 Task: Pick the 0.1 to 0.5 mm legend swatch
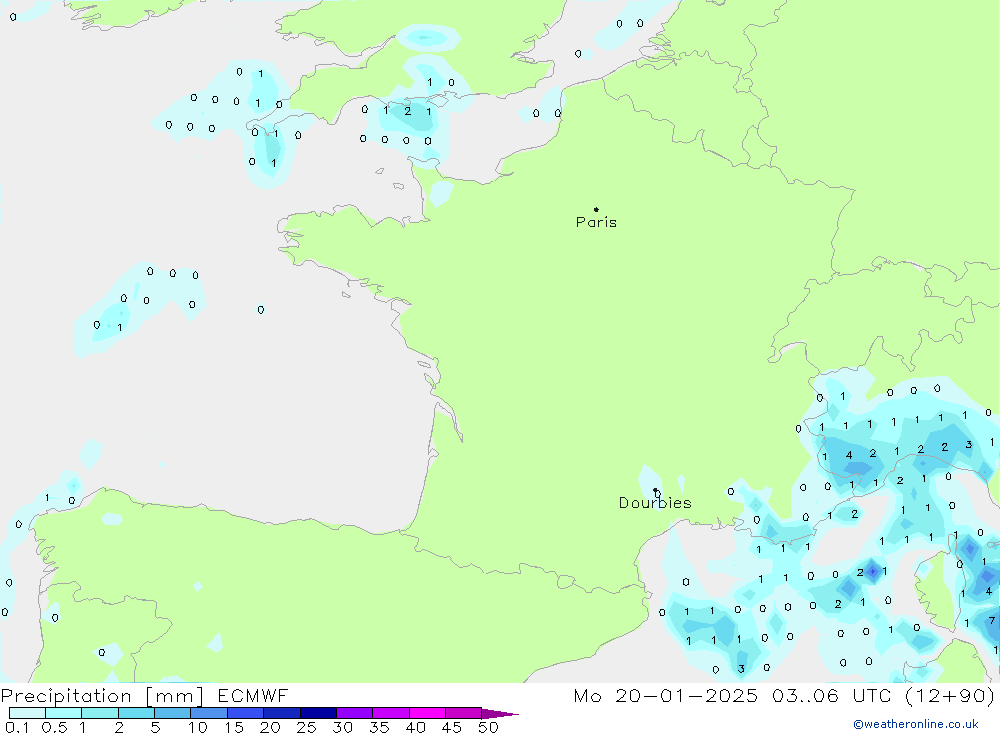tap(27, 714)
